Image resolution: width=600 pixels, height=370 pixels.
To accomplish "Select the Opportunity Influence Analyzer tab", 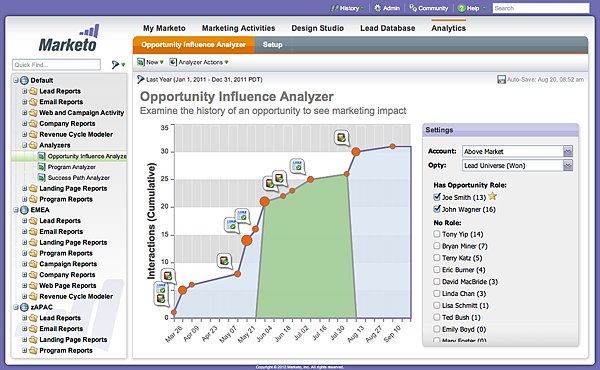I will [194, 45].
